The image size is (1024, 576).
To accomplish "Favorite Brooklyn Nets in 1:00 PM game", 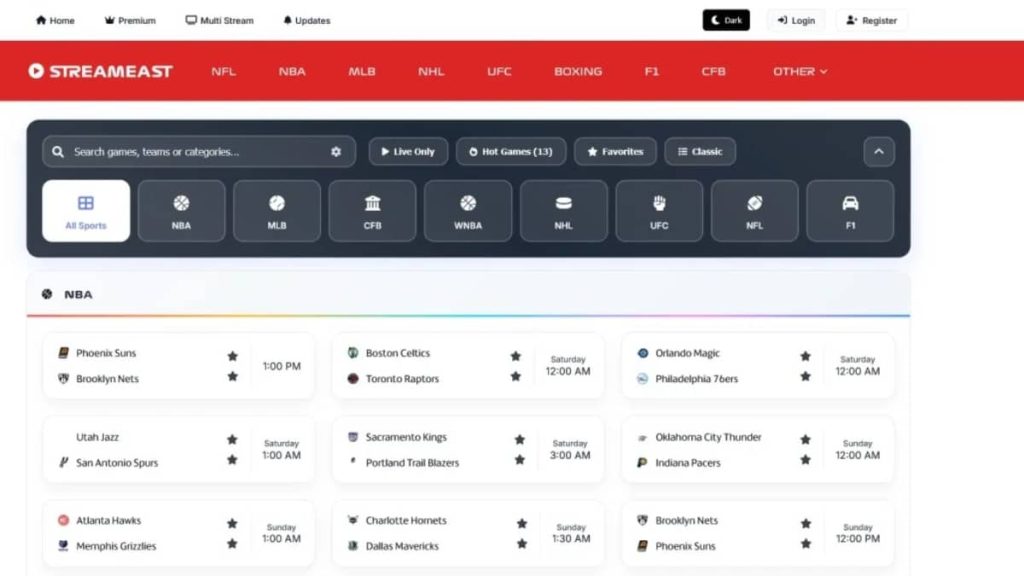I will (x=232, y=376).
